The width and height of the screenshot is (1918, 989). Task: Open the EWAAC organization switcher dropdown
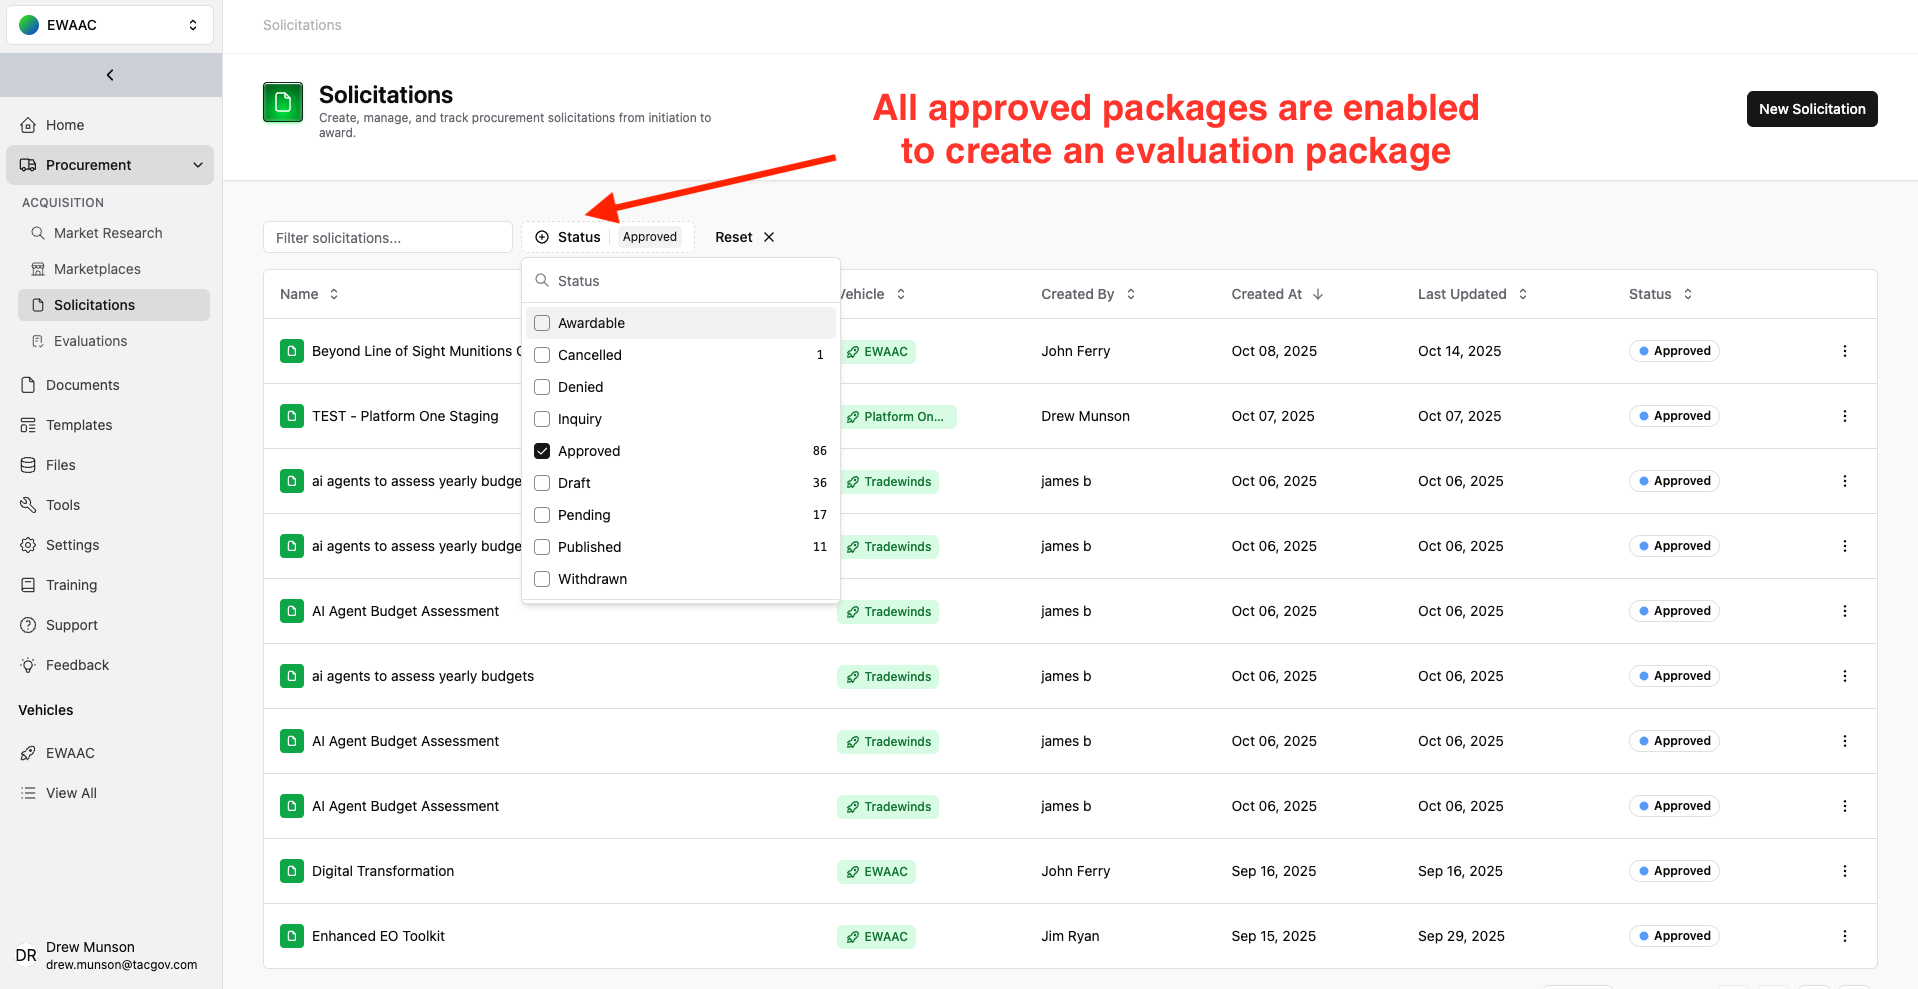click(110, 25)
